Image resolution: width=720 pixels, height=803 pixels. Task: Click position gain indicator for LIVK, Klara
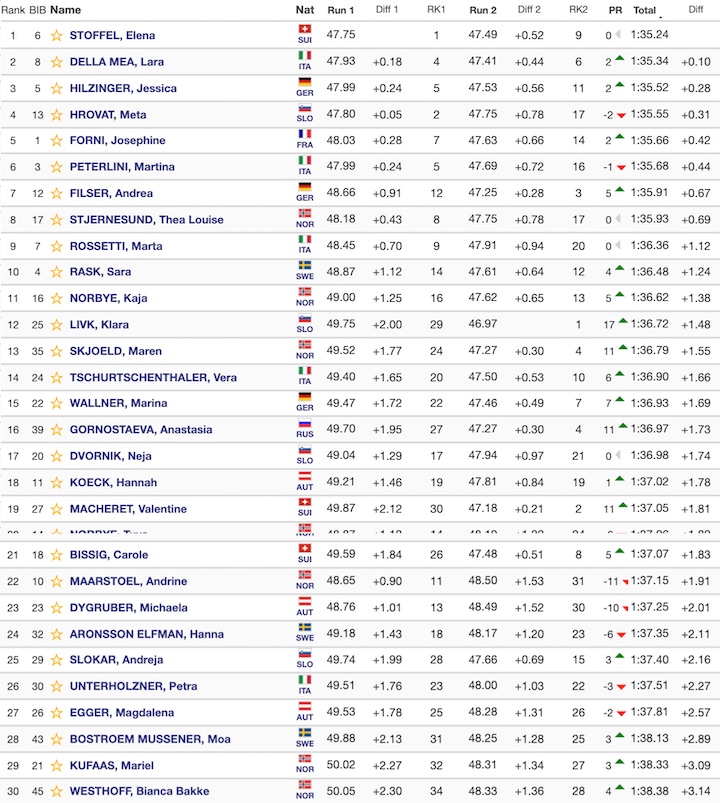click(623, 322)
